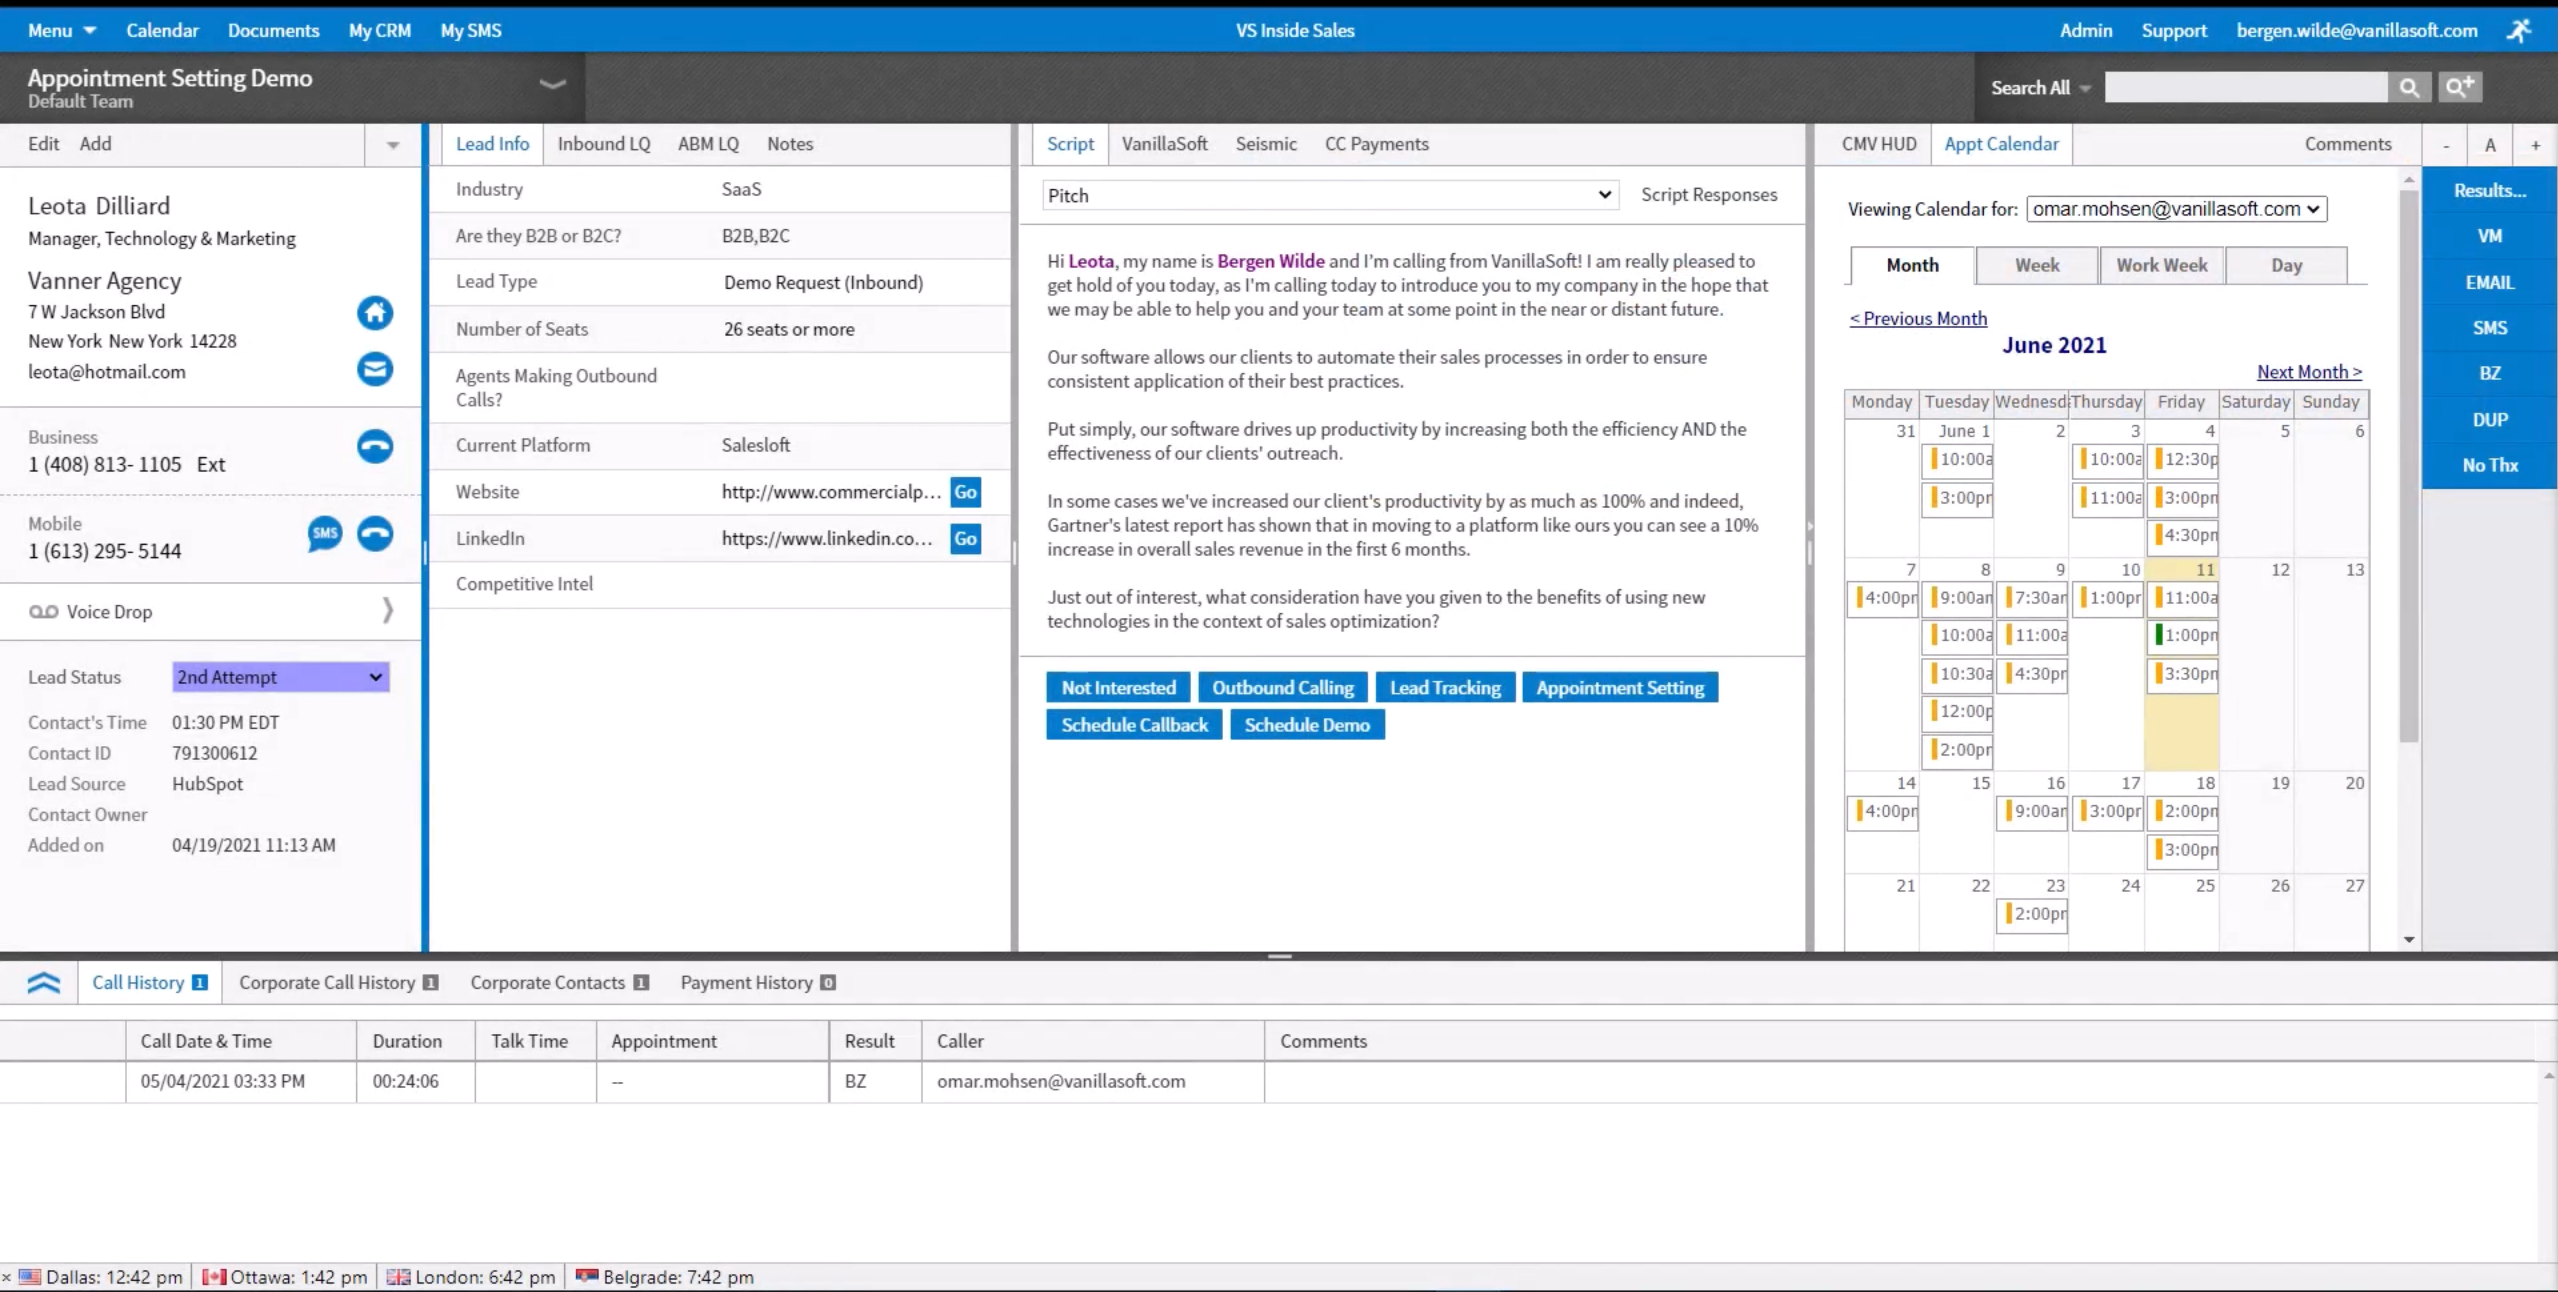Click the email envelope icon beside leota@hotmail.com
This screenshot has width=2558, height=1292.
click(x=375, y=369)
